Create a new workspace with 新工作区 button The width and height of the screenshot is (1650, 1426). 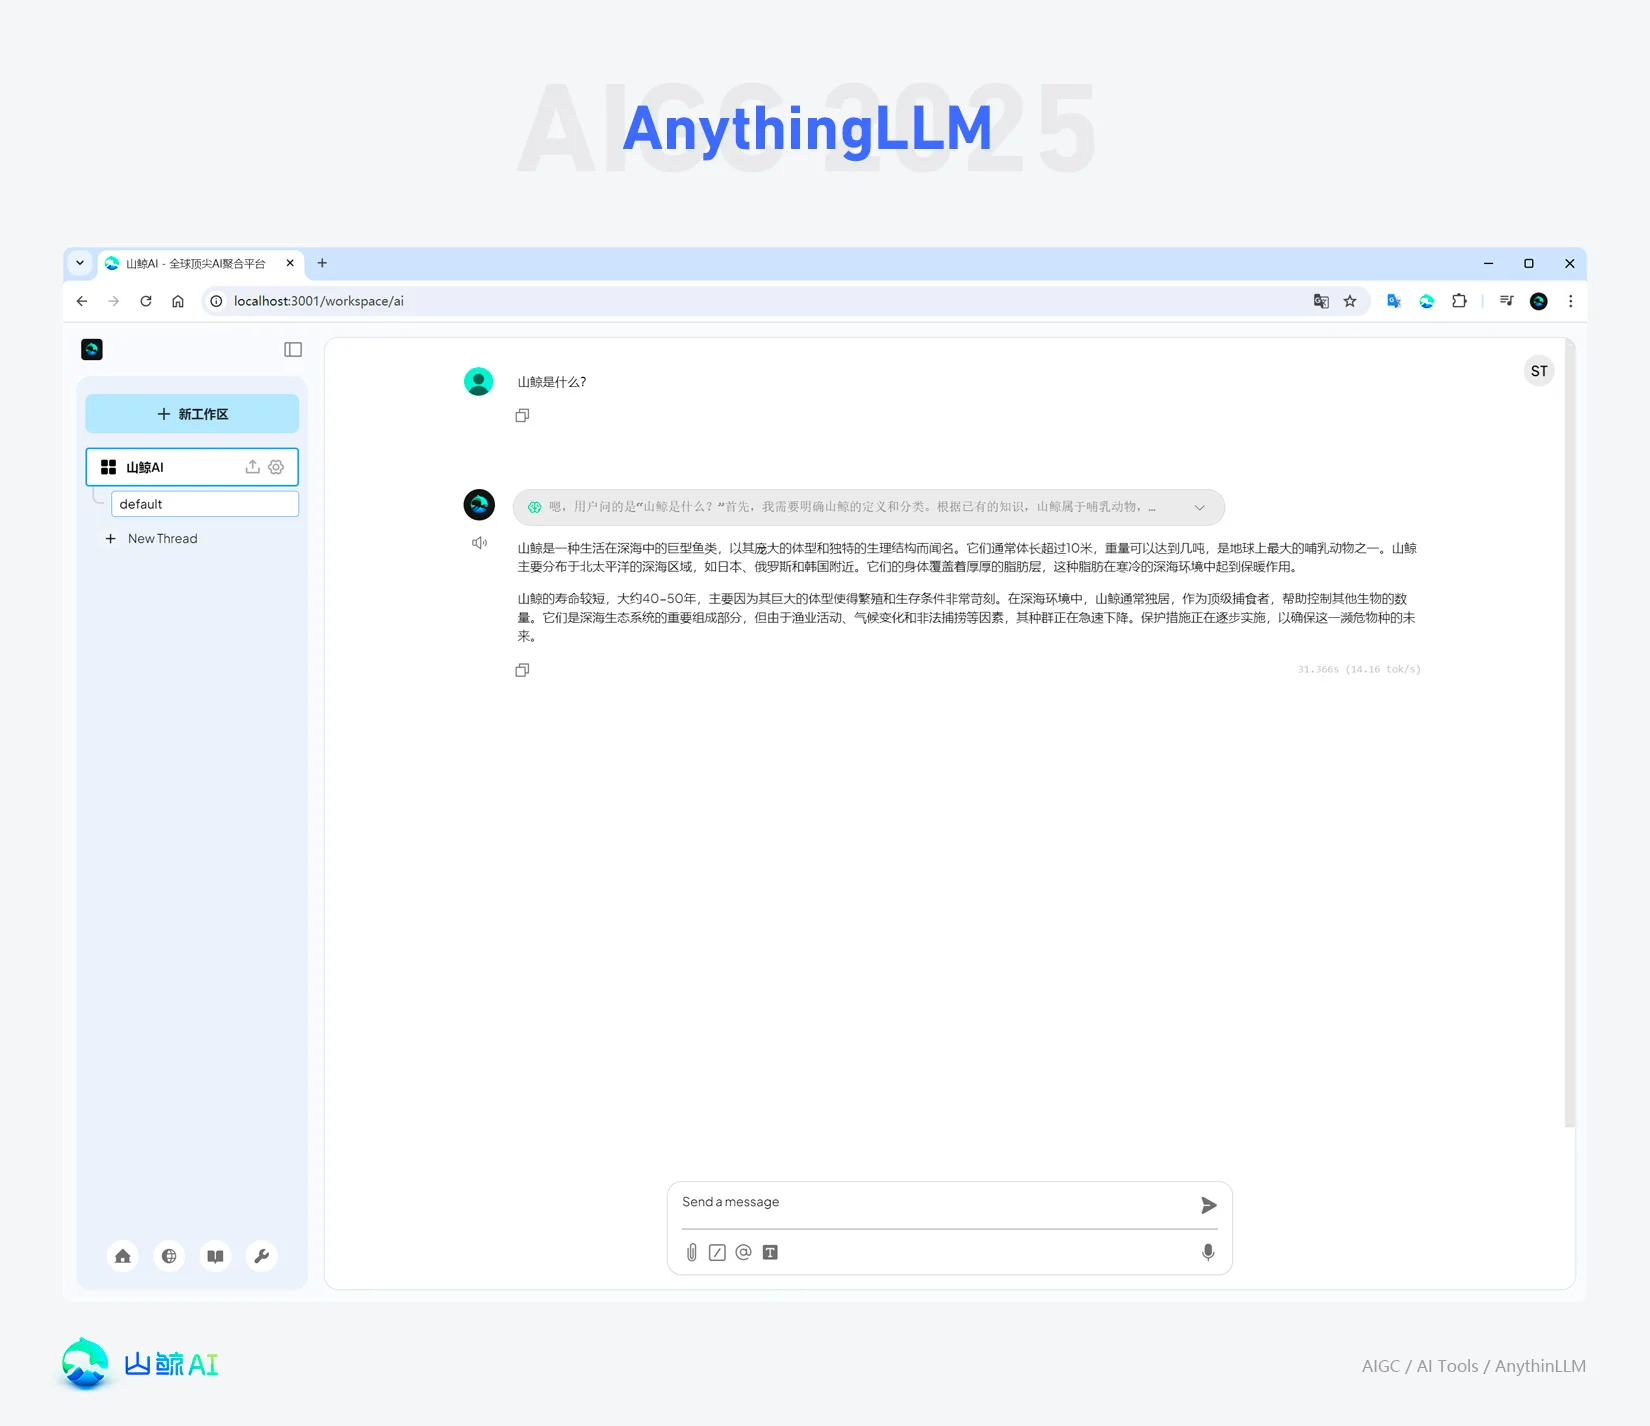pos(192,414)
